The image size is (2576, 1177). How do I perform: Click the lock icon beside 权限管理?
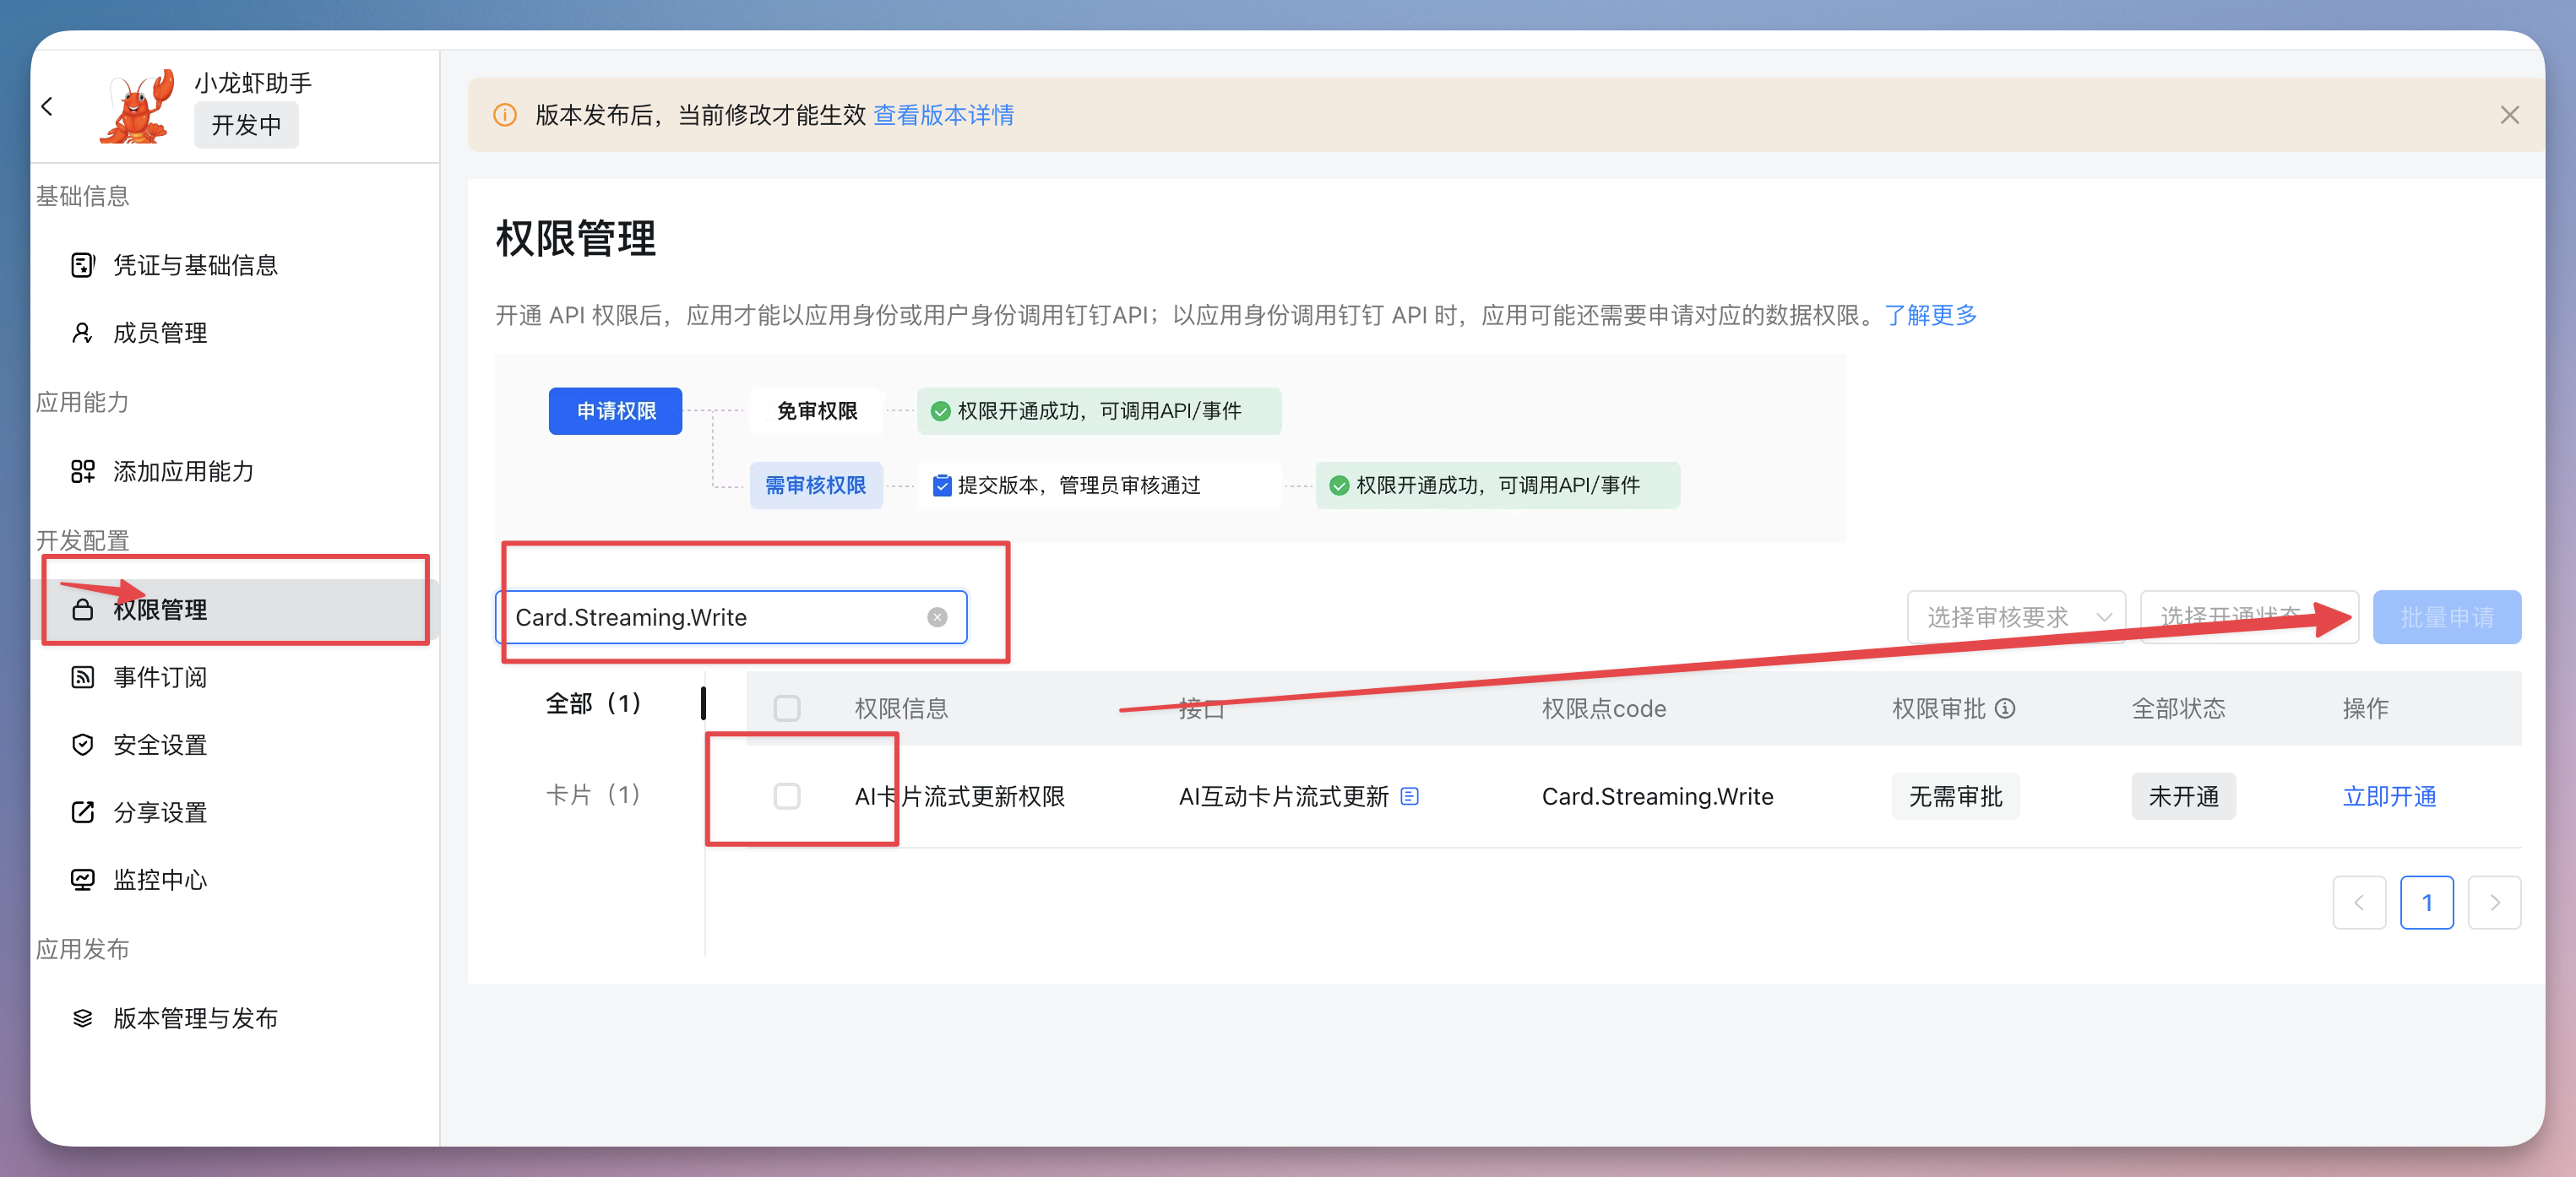tap(83, 609)
